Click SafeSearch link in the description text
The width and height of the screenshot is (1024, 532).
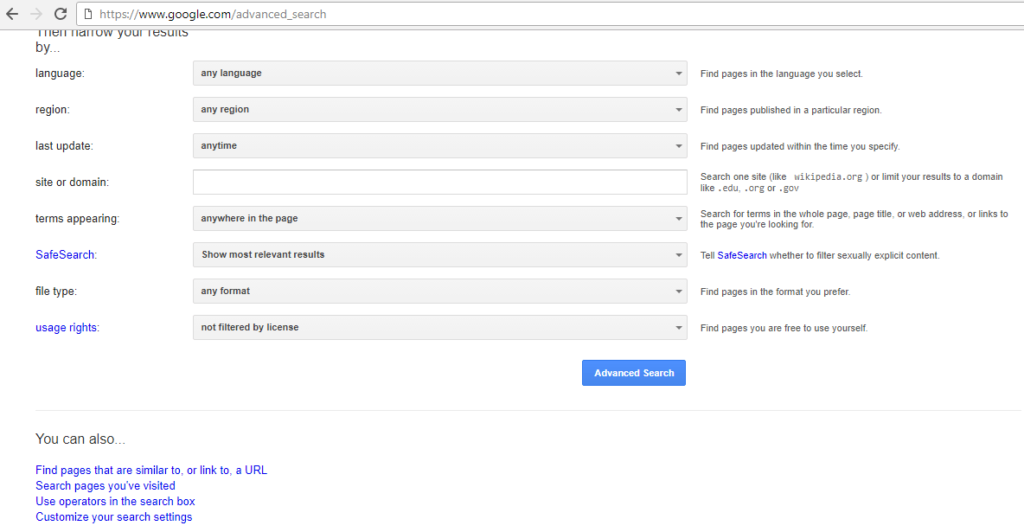[742, 255]
